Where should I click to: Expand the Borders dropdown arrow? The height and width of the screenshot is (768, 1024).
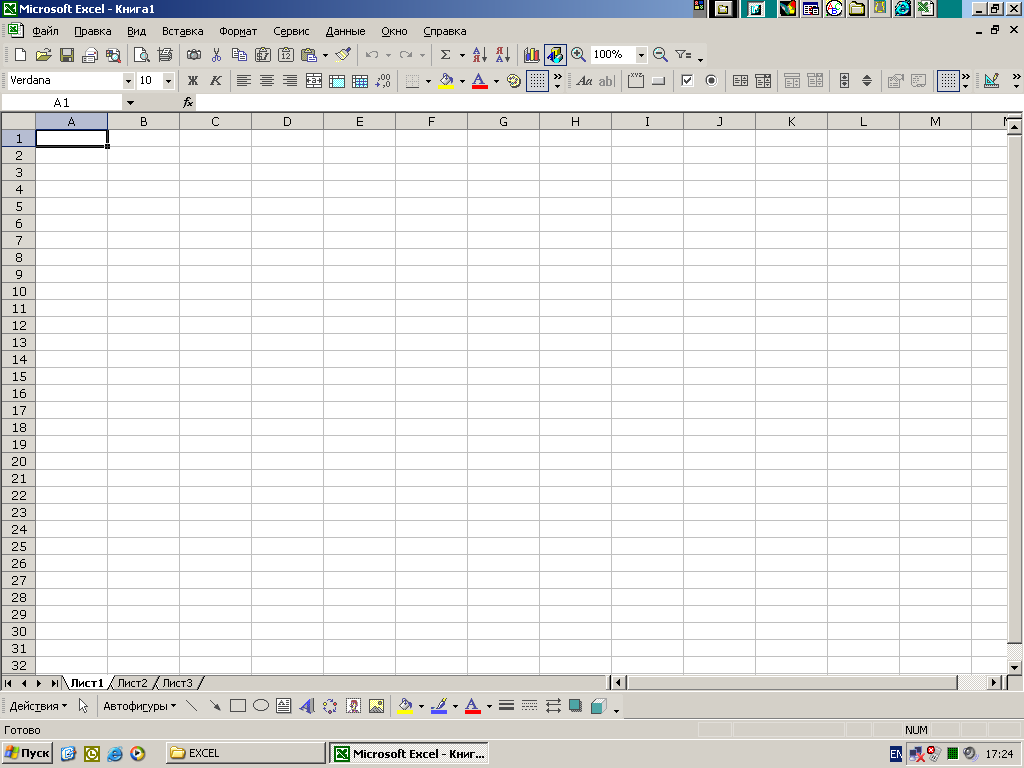click(428, 80)
